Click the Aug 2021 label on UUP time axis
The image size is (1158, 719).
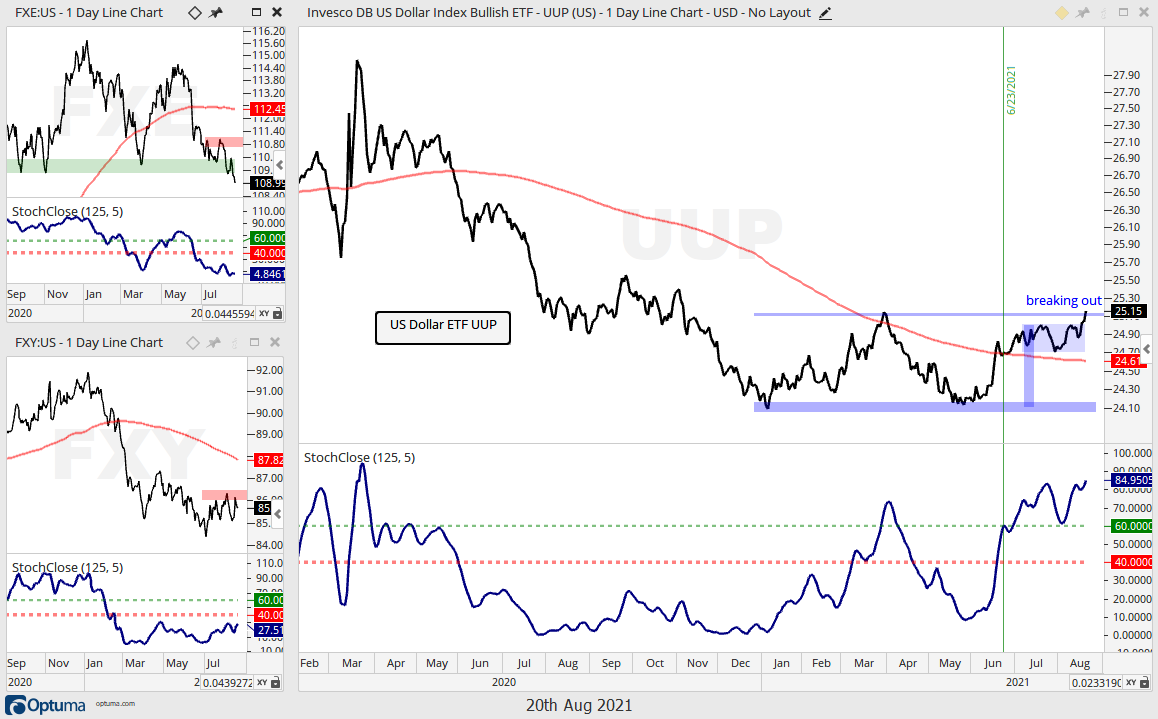(x=1080, y=663)
